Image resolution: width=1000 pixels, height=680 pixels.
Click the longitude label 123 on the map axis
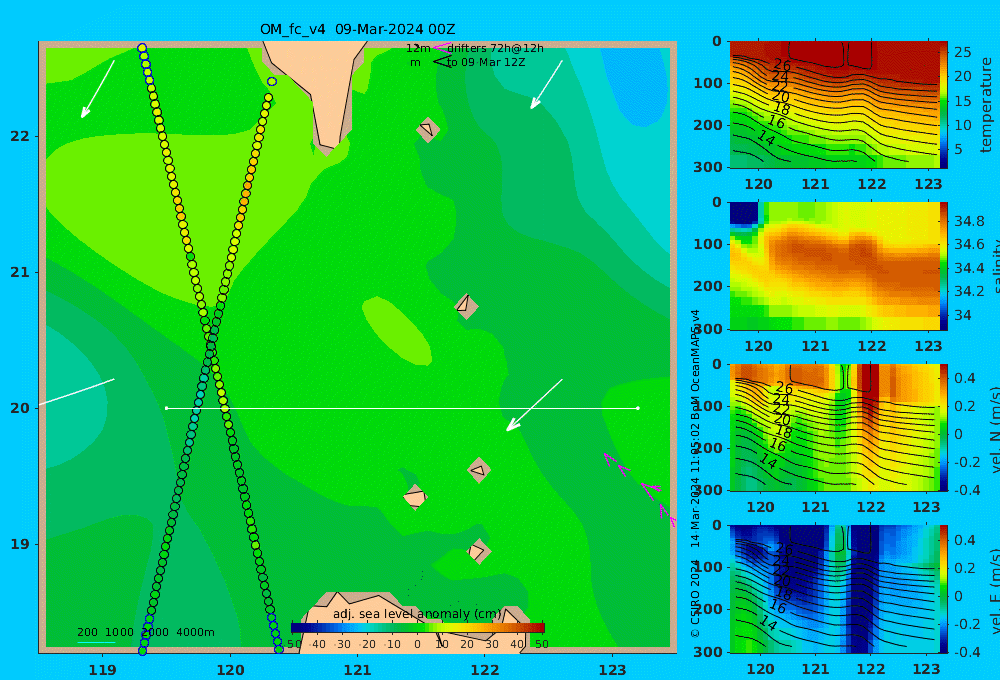pos(612,670)
